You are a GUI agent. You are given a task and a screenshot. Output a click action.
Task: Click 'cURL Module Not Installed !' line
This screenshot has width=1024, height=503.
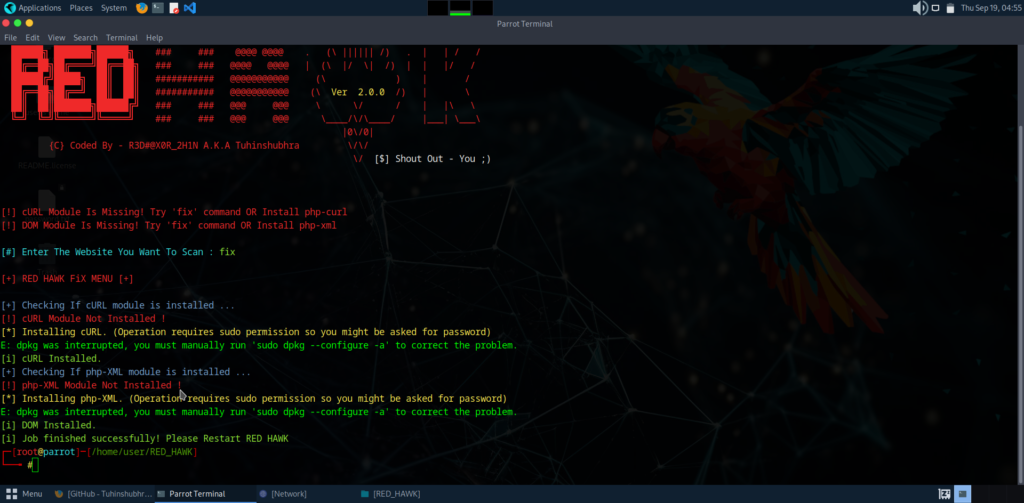83,319
